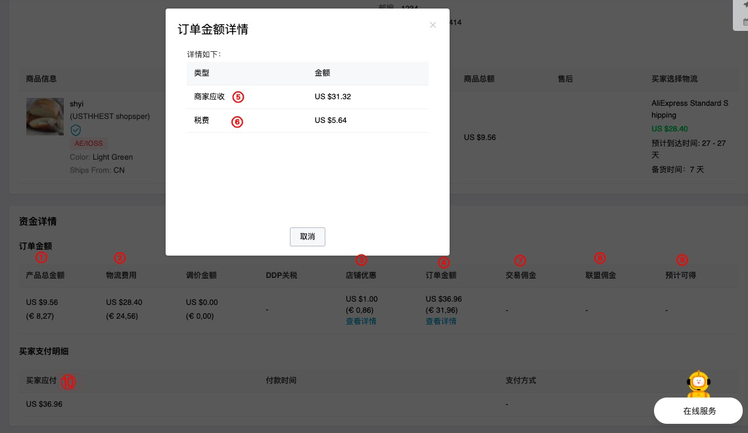Click the red marker above 产品总金额
Screen dimensions: 748x433
[x=41, y=258]
